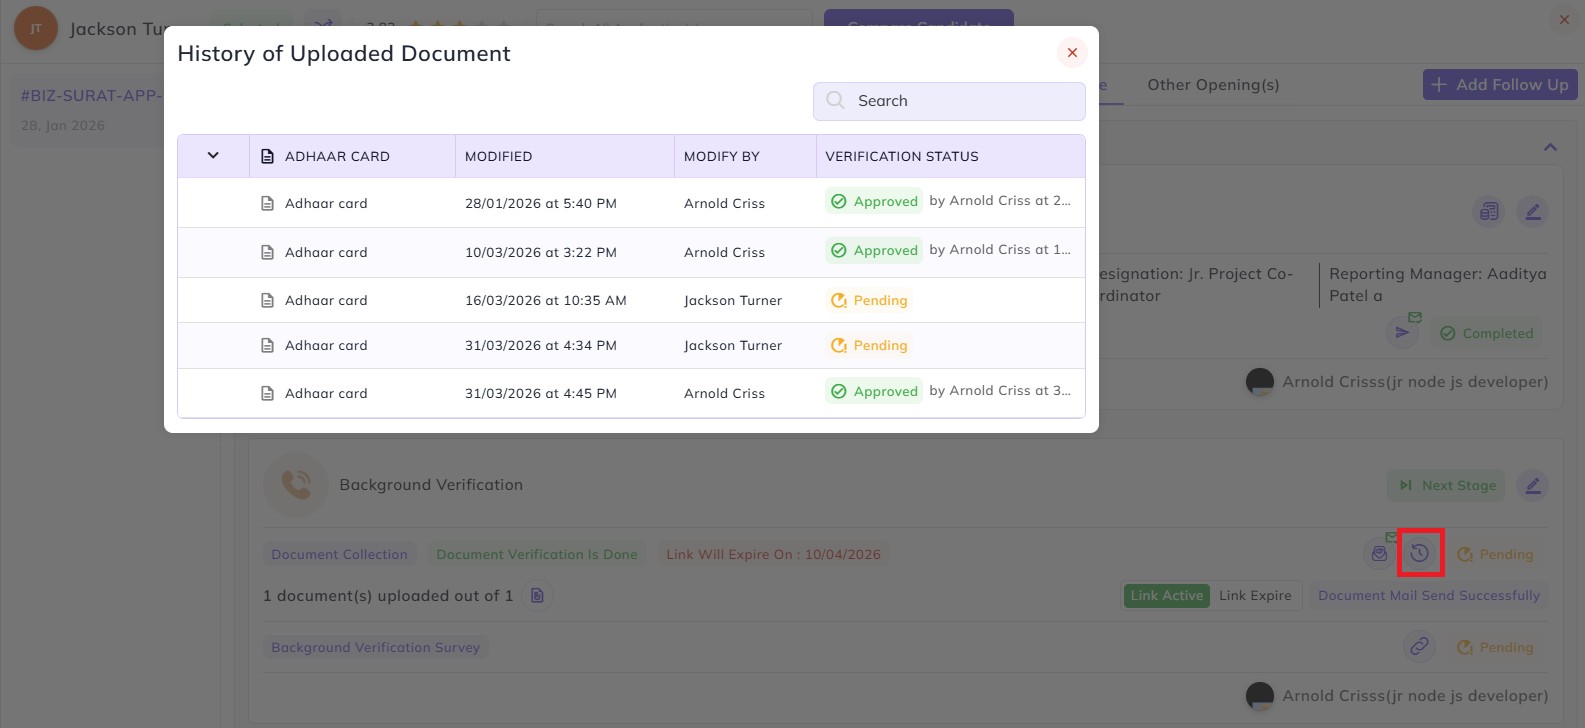The width and height of the screenshot is (1585, 728).
Task: Click Pending status in 16/03/2026 row
Action: click(869, 300)
